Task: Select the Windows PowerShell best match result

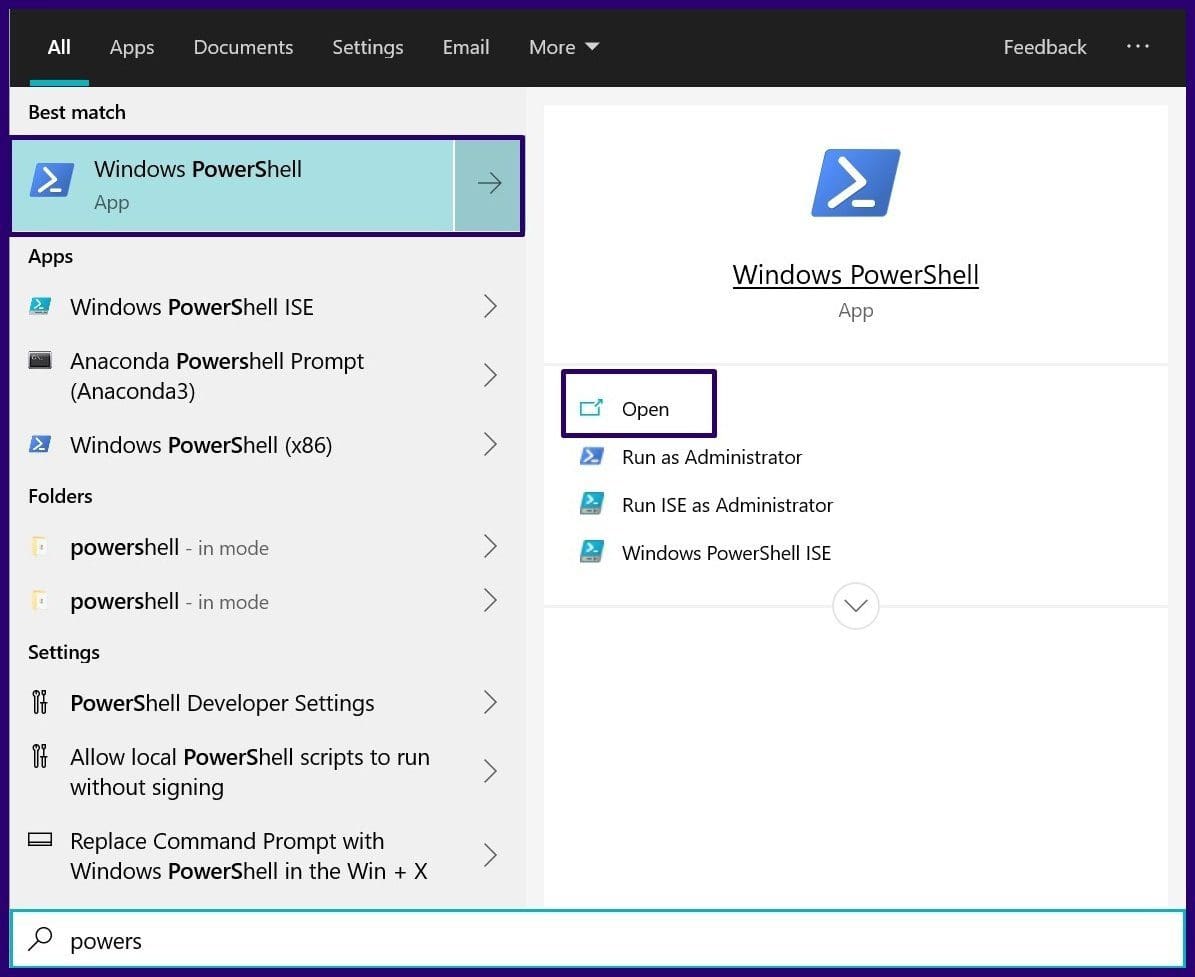Action: click(232, 185)
